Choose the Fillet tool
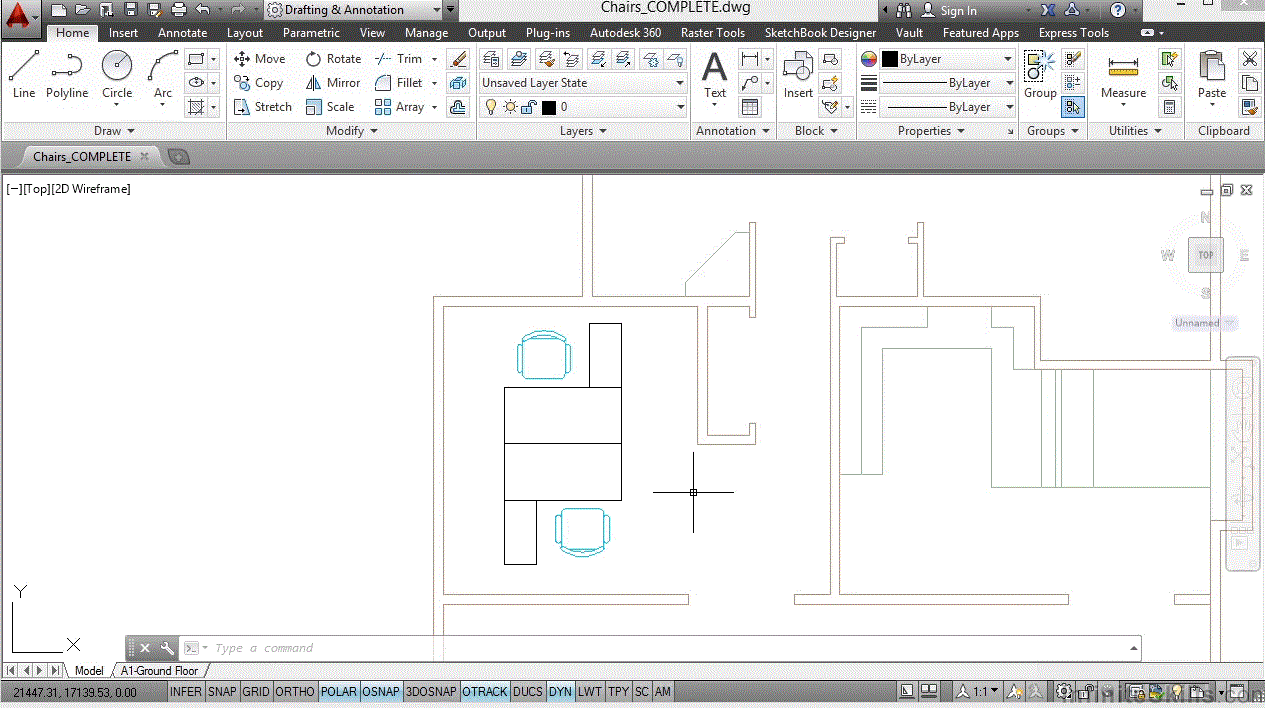This screenshot has height=708, width=1265. [x=399, y=83]
